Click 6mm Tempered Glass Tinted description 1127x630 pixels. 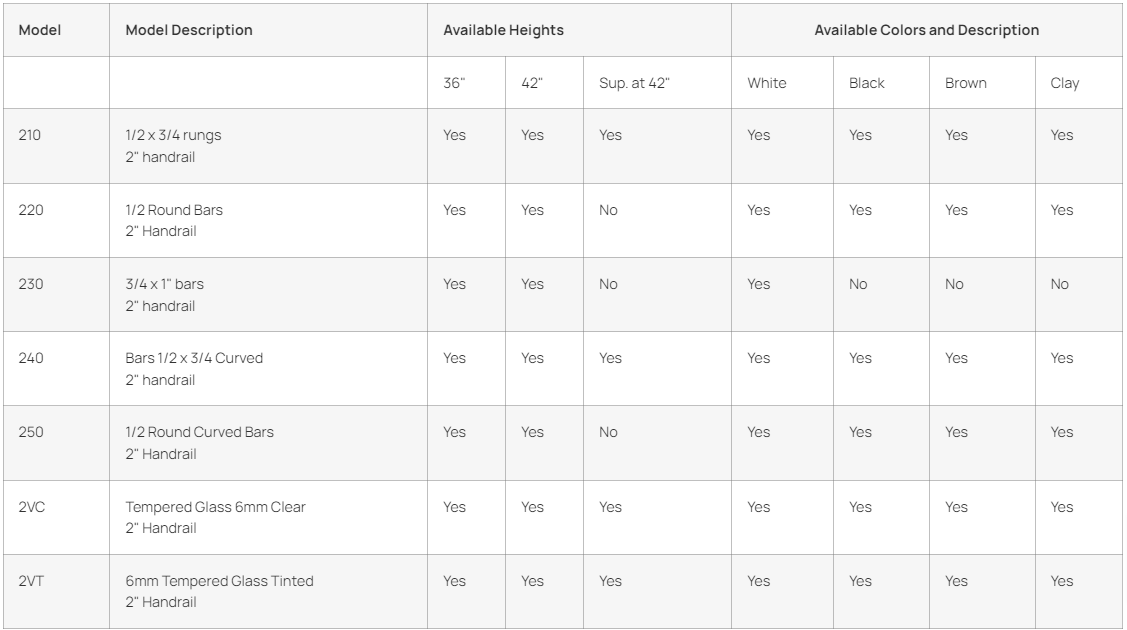(x=219, y=581)
